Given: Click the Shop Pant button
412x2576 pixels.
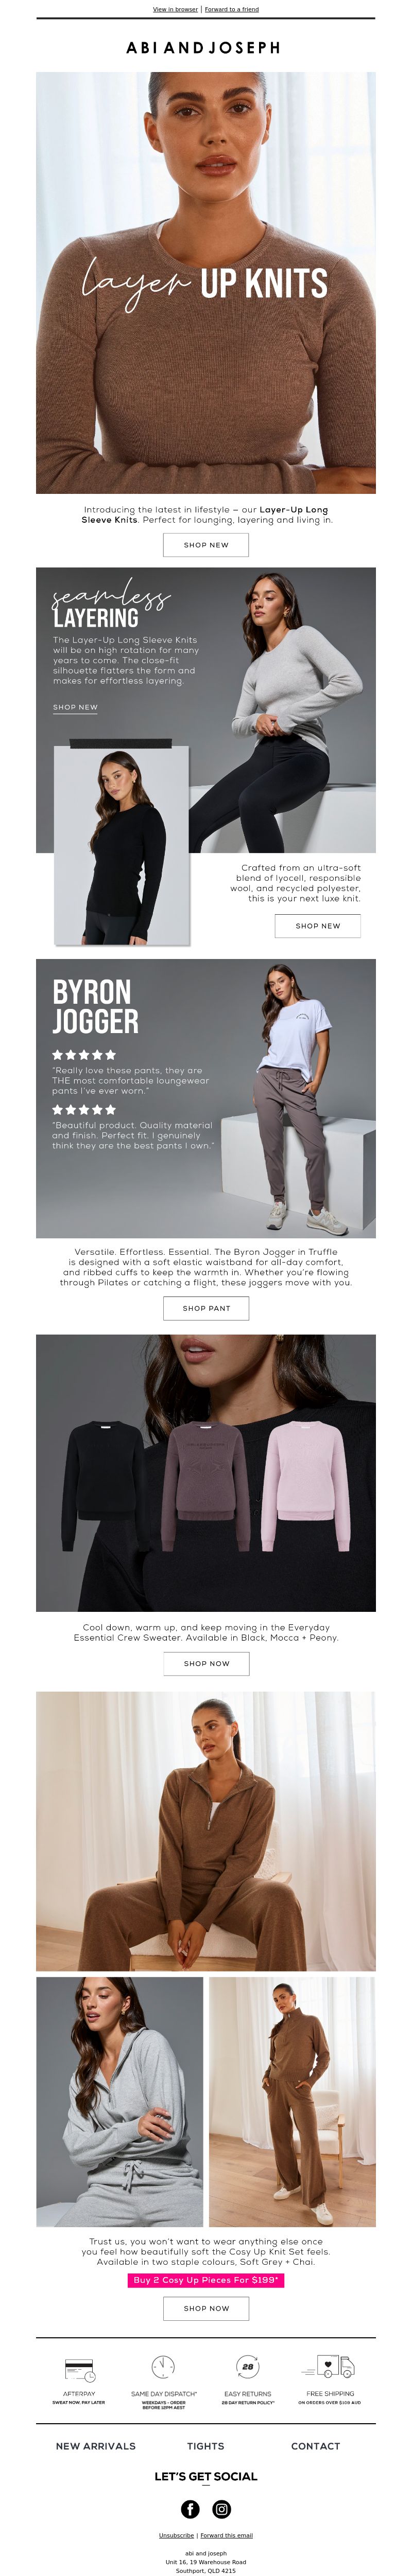Looking at the screenshot, I should 206,1308.
